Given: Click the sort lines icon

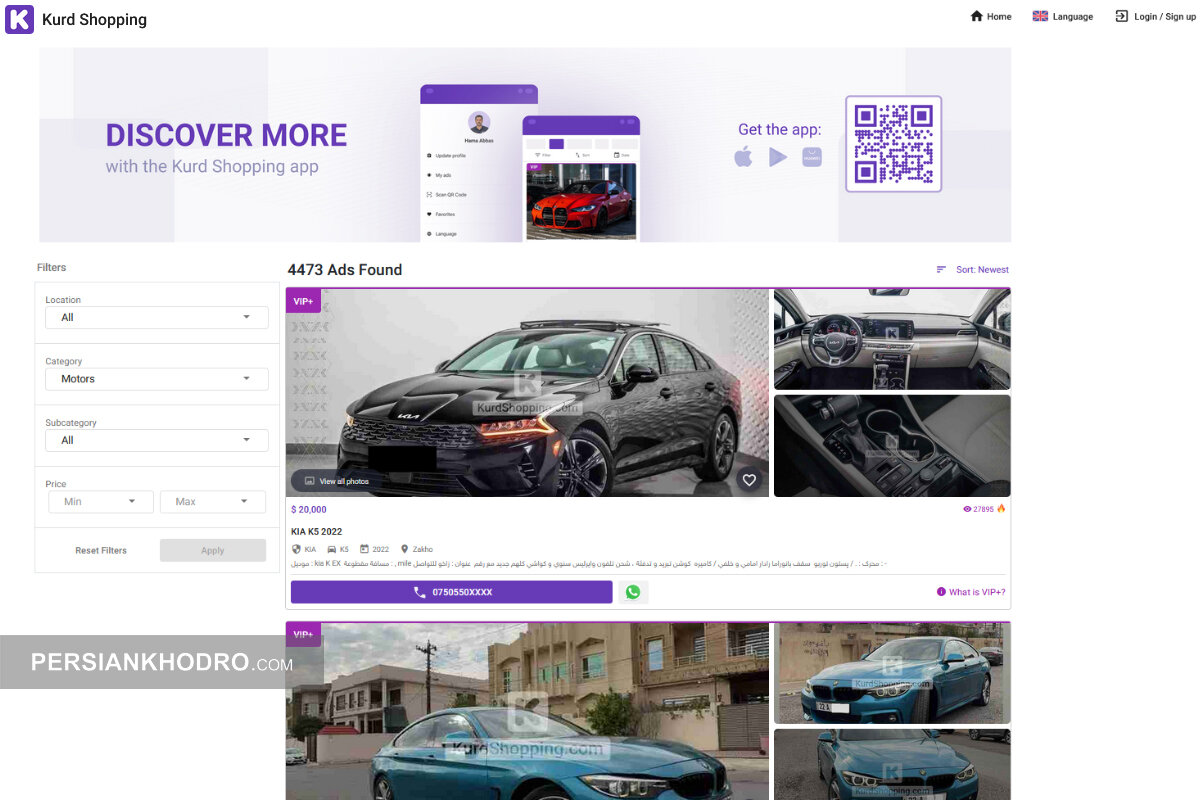Looking at the screenshot, I should (x=941, y=270).
